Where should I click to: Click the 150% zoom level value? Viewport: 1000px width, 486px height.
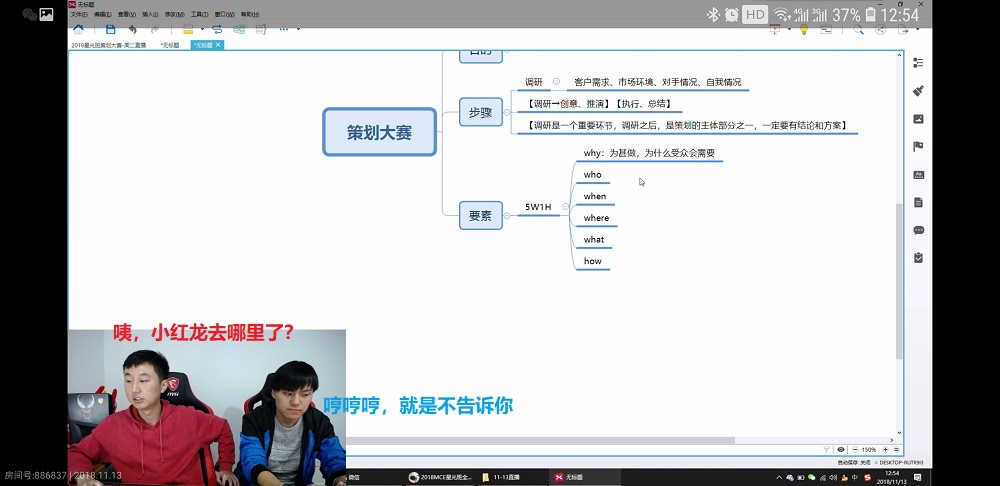tap(869, 450)
